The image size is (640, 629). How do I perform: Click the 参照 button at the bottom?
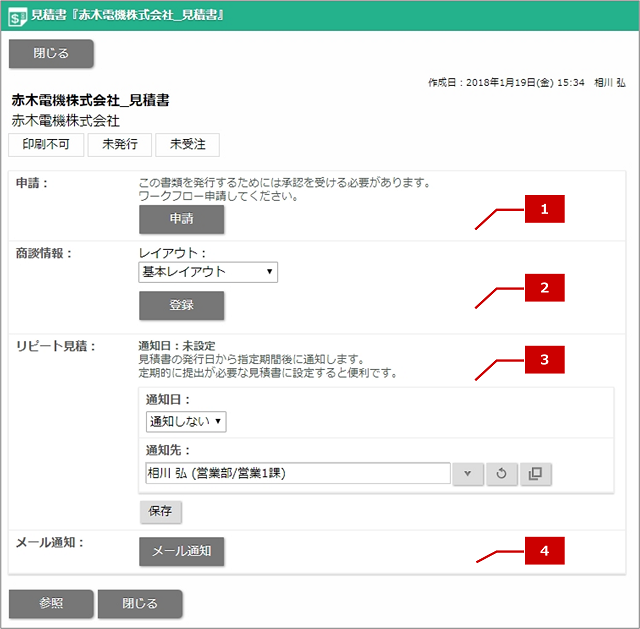pos(51,604)
